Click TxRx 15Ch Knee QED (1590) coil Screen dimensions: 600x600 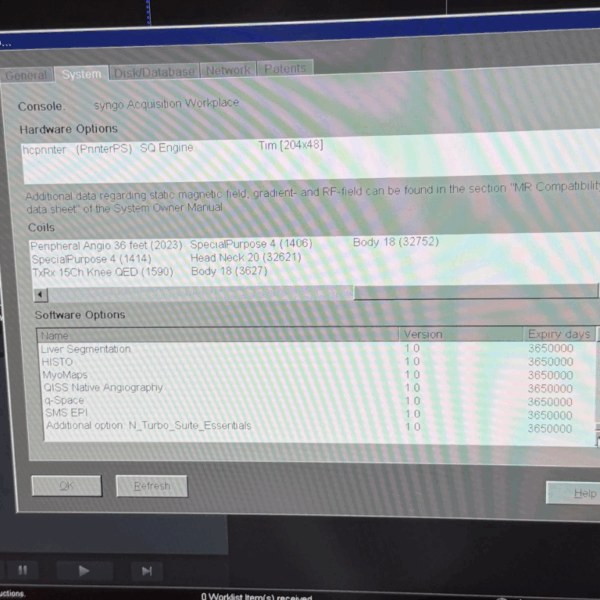103,272
